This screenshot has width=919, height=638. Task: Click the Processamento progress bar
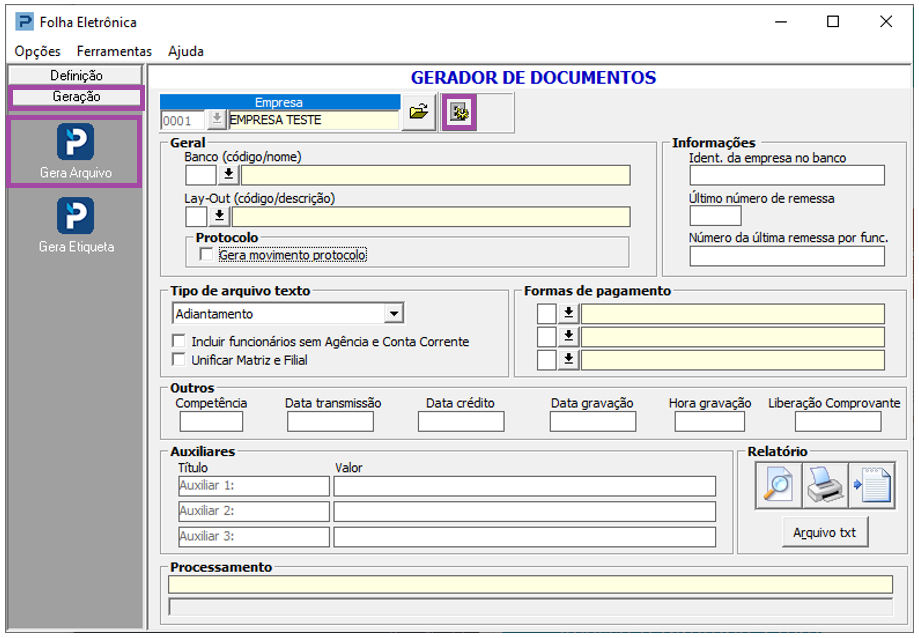pyautogui.click(x=530, y=607)
